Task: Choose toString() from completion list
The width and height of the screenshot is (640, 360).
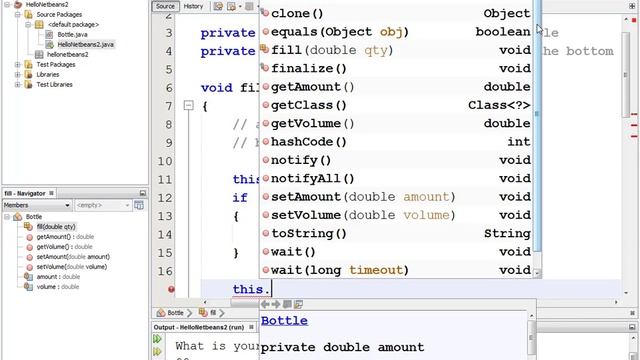Action: (396, 233)
